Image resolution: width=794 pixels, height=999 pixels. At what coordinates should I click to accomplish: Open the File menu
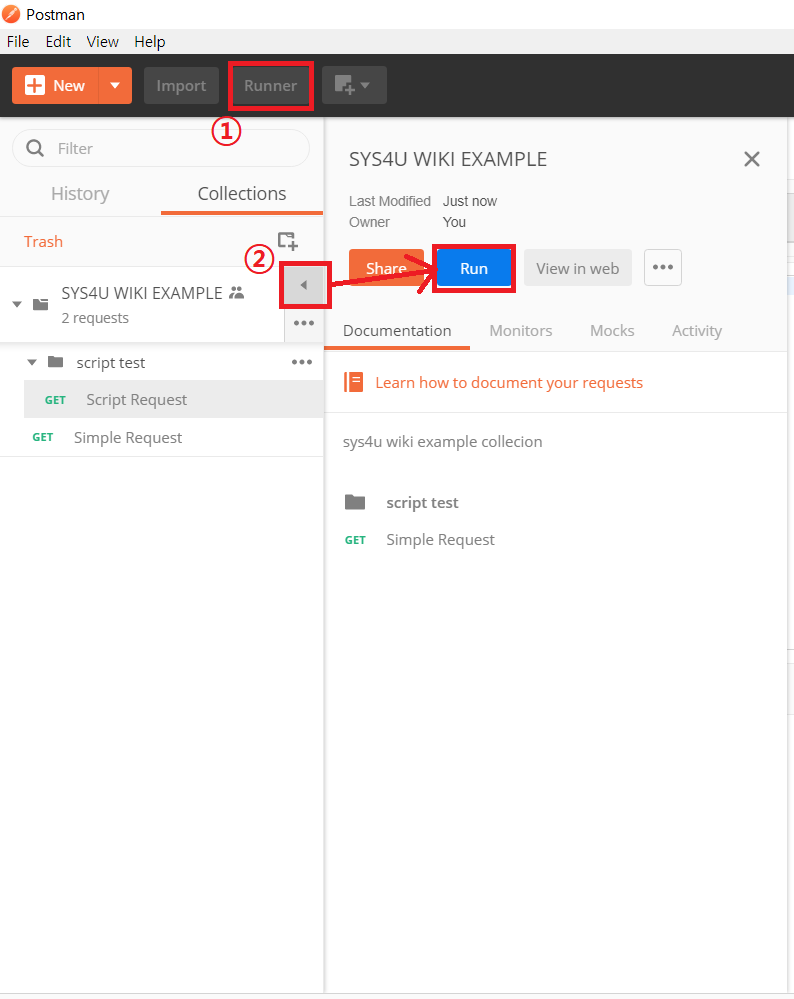(x=18, y=41)
